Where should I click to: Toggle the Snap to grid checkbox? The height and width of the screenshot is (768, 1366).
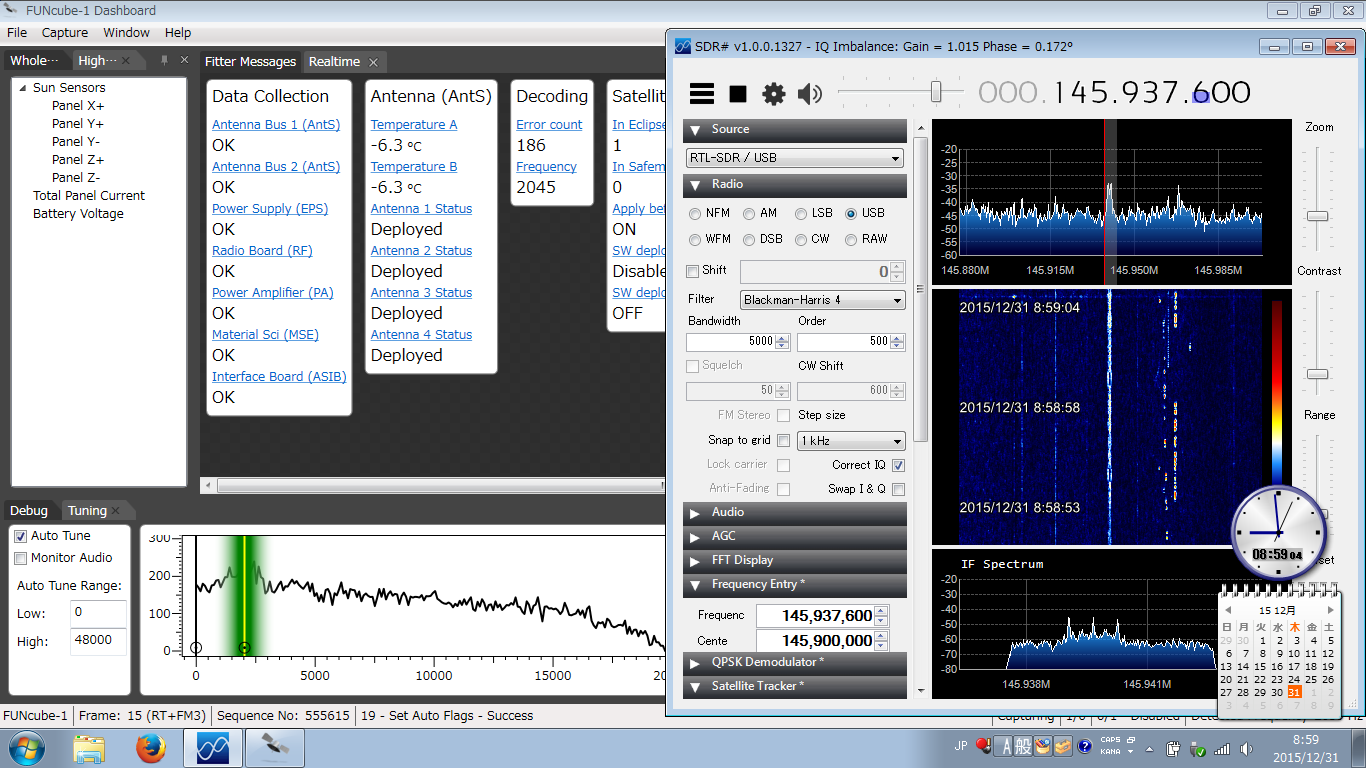(783, 440)
